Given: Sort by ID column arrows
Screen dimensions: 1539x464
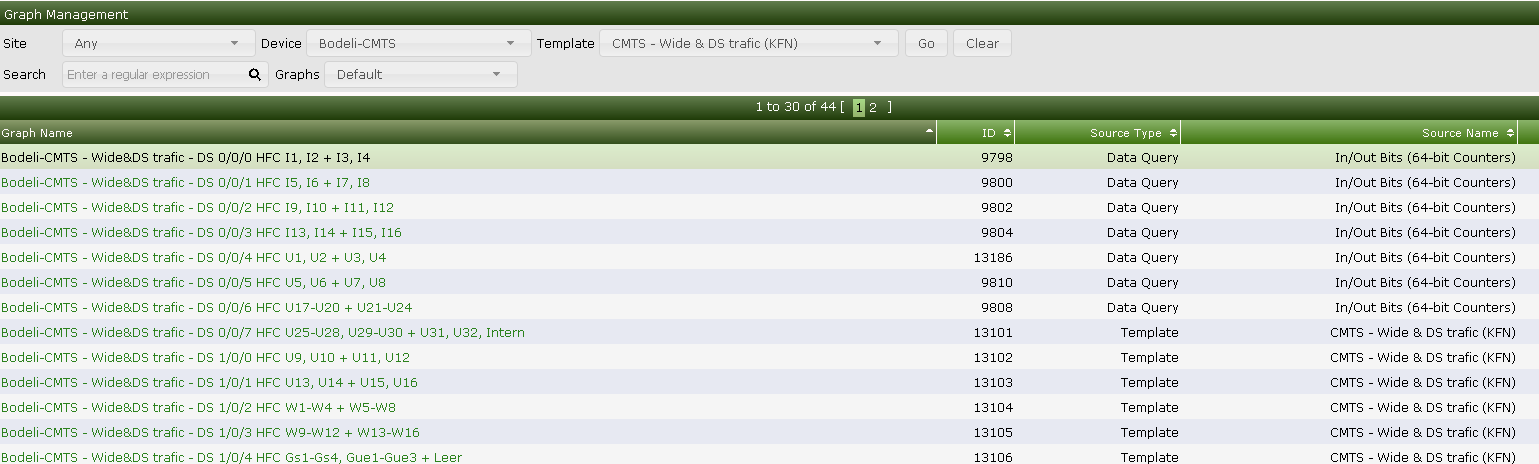Looking at the screenshot, I should coord(1007,133).
